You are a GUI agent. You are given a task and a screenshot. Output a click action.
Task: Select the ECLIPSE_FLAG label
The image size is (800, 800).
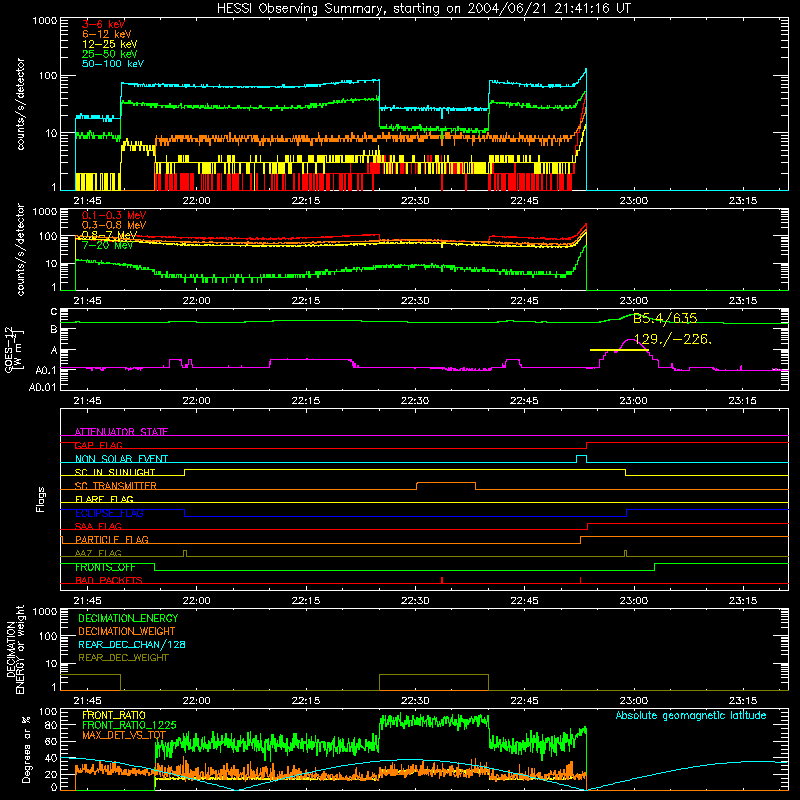109,513
